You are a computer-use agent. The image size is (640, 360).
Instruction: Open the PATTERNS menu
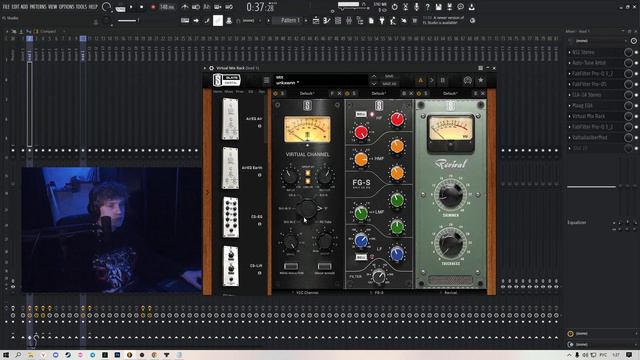(x=38, y=7)
